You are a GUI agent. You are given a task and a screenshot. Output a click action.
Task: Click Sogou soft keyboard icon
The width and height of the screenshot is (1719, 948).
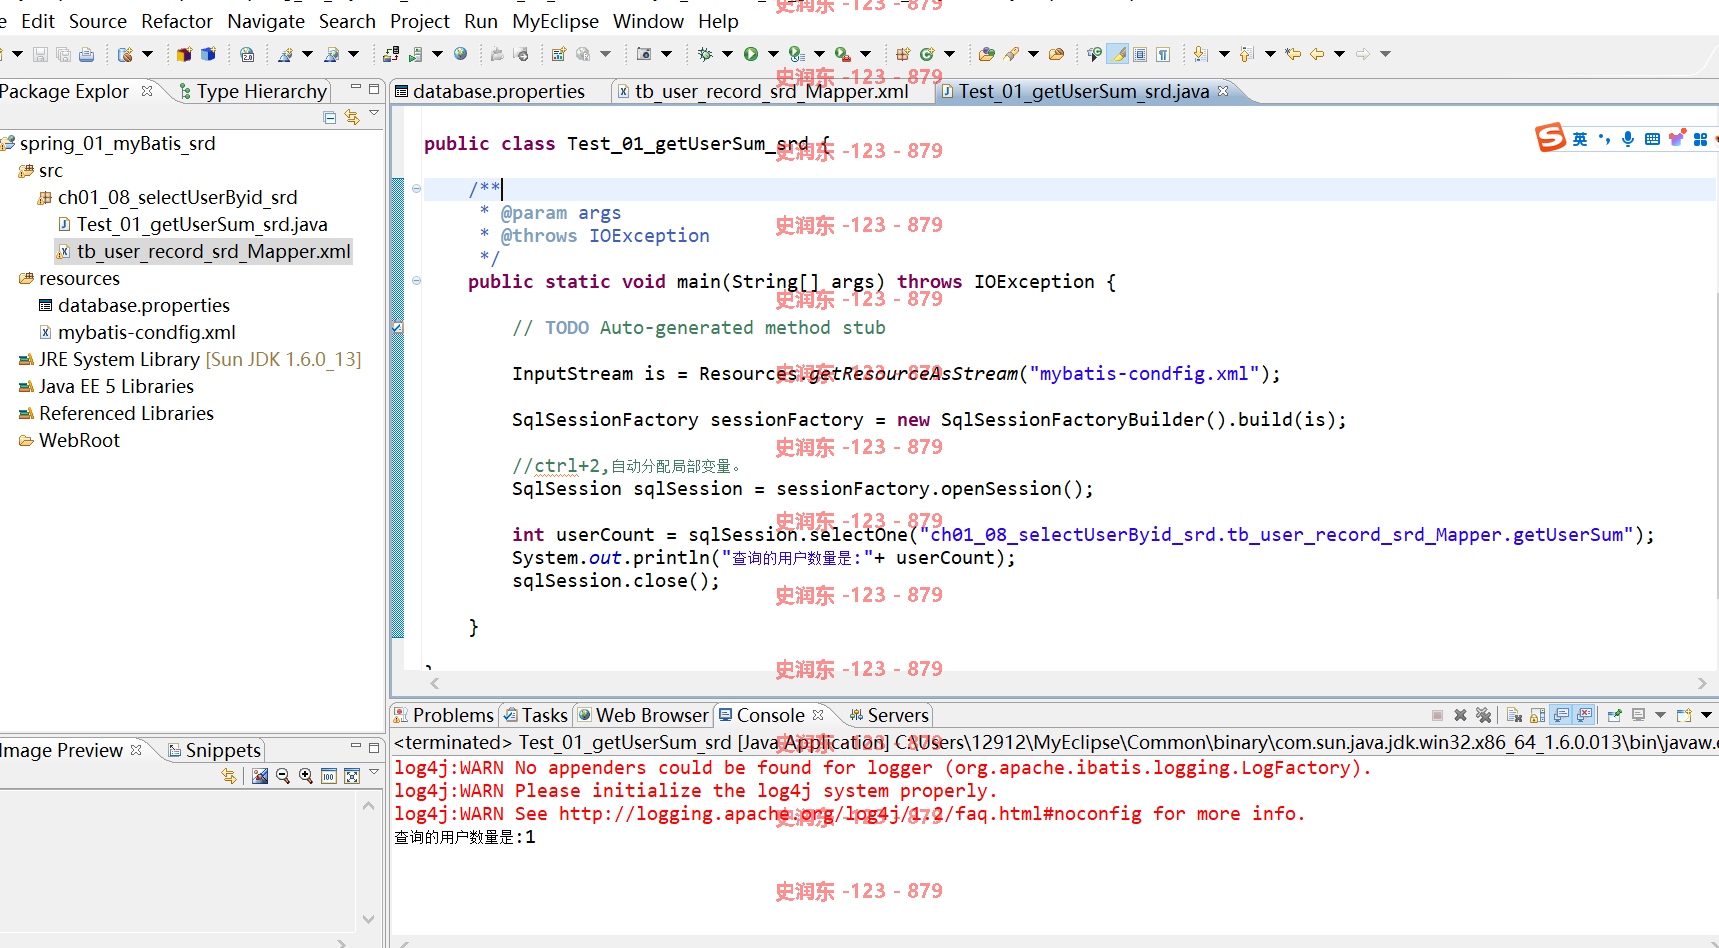coord(1652,139)
